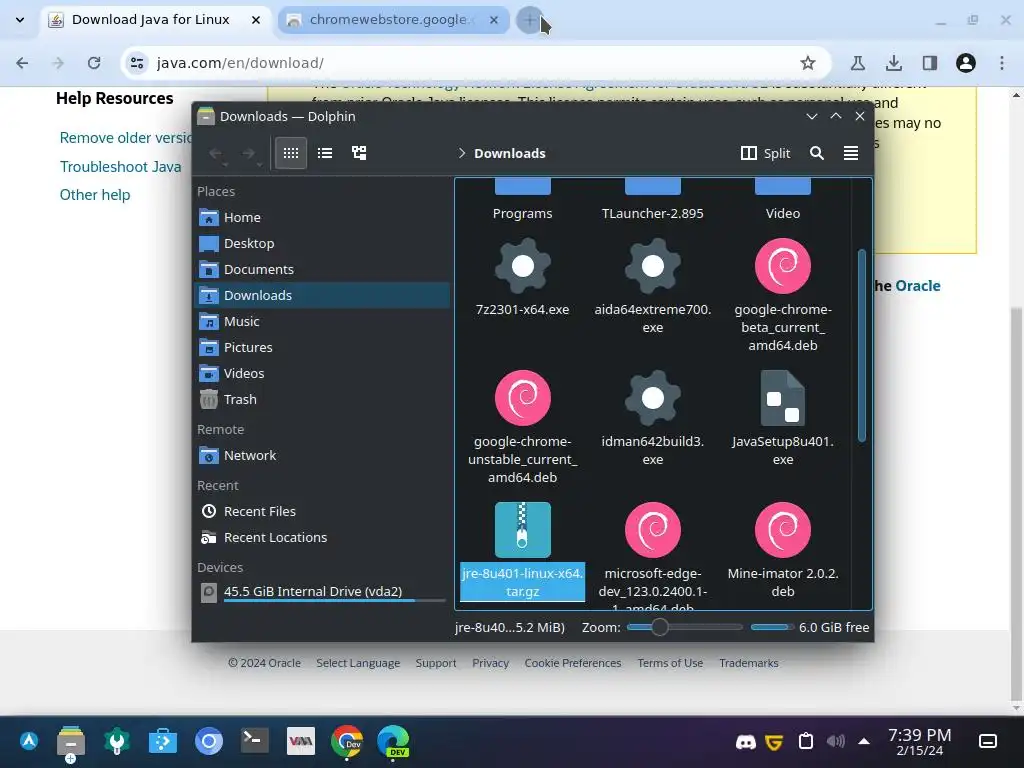Toggle Chrome side panel
1024x768 pixels.
pos(929,63)
